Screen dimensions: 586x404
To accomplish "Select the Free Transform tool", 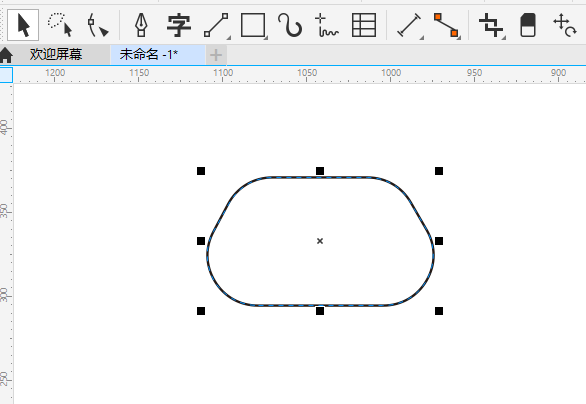I will click(565, 25).
